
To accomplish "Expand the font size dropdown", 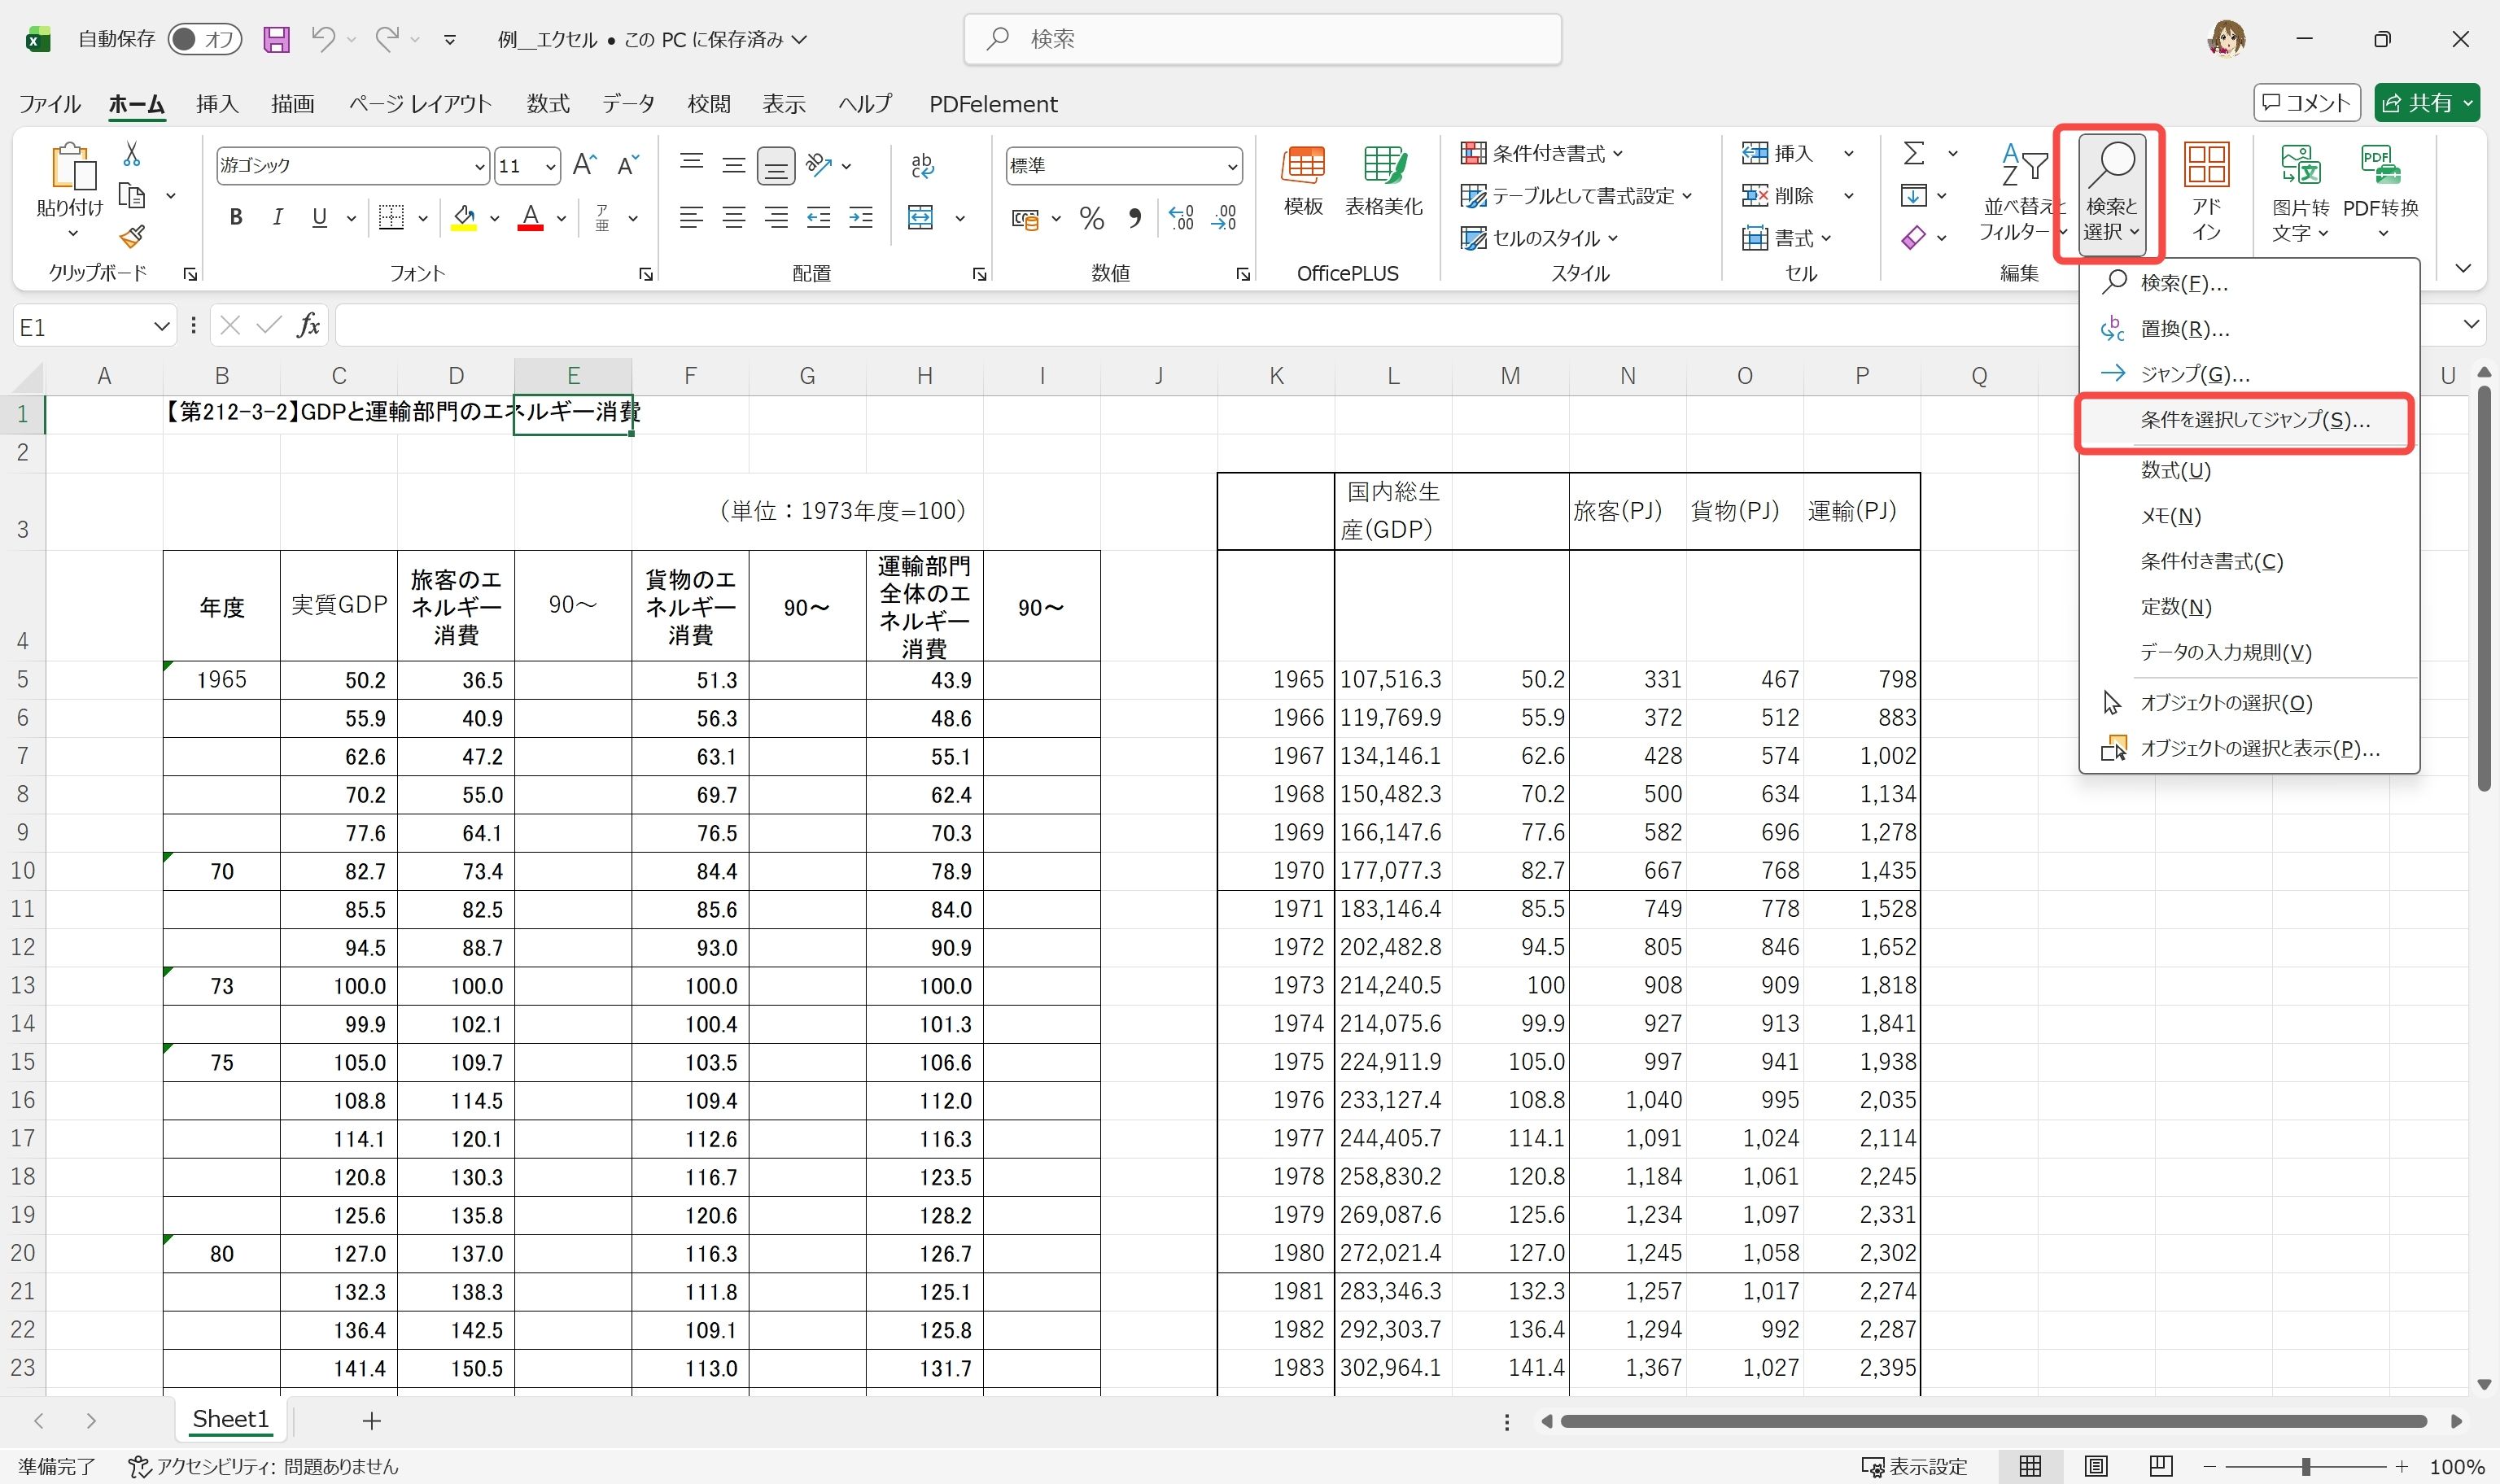I will (549, 165).
